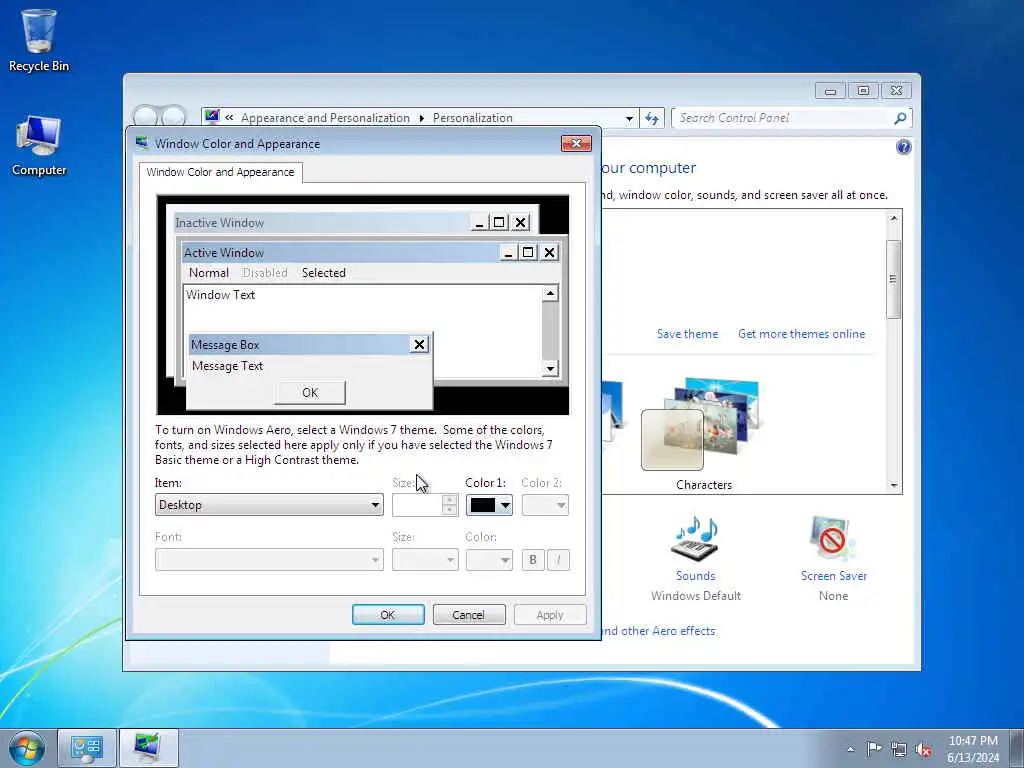Open the font Color dropdown

coord(489,560)
